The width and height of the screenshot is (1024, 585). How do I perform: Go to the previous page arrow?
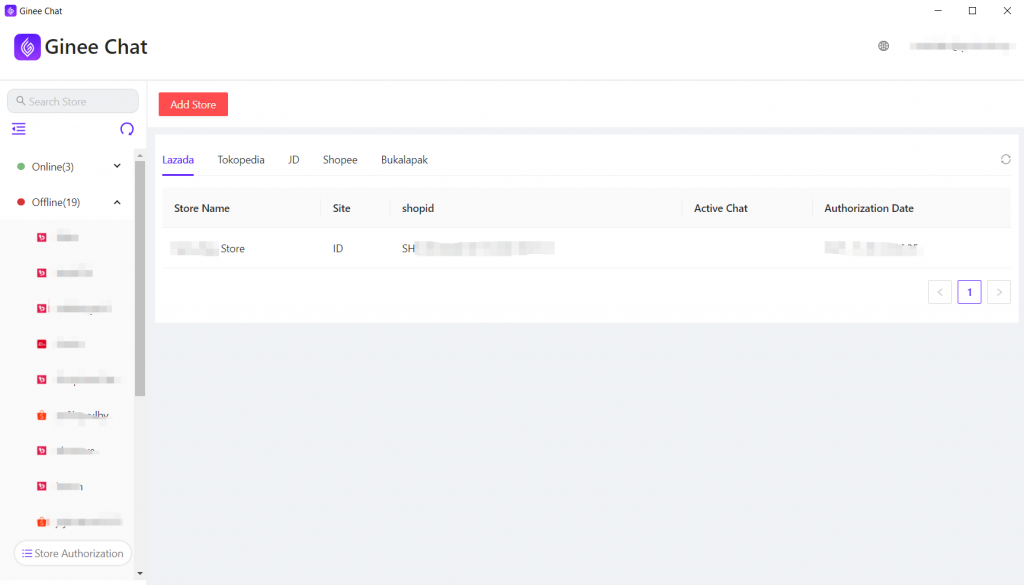[940, 292]
